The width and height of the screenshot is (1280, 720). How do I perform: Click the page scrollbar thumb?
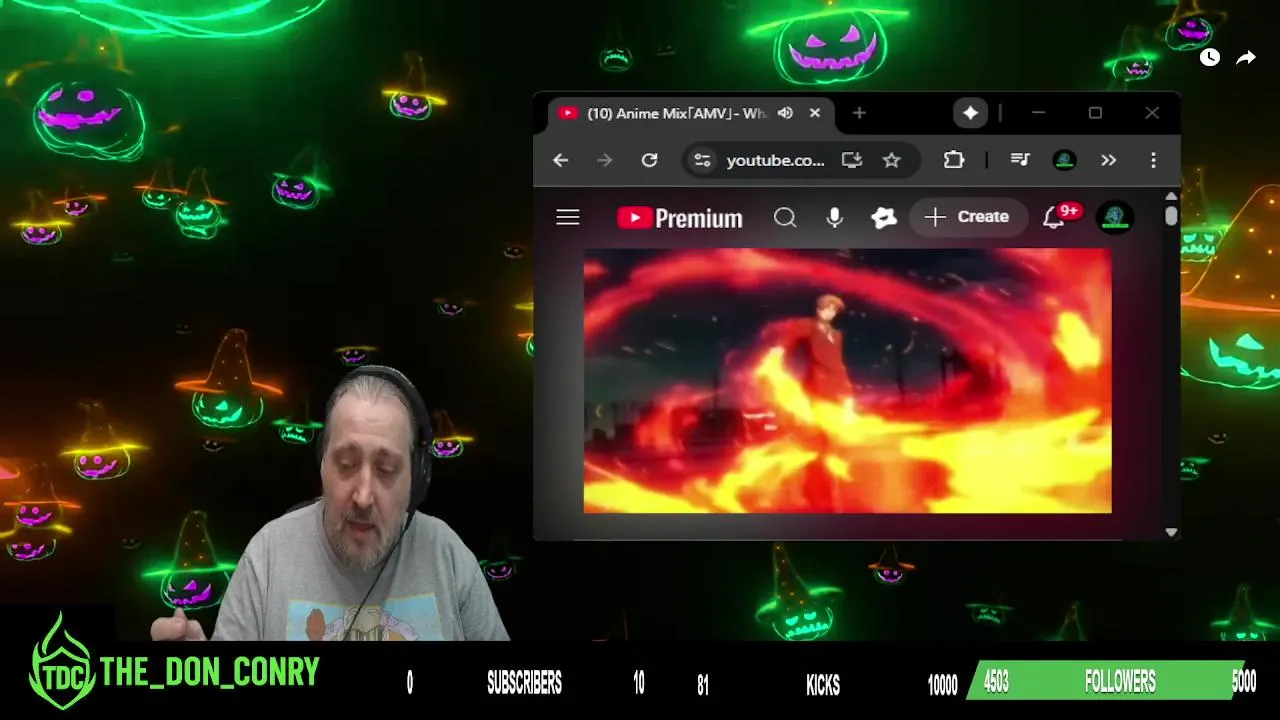pyautogui.click(x=1171, y=215)
